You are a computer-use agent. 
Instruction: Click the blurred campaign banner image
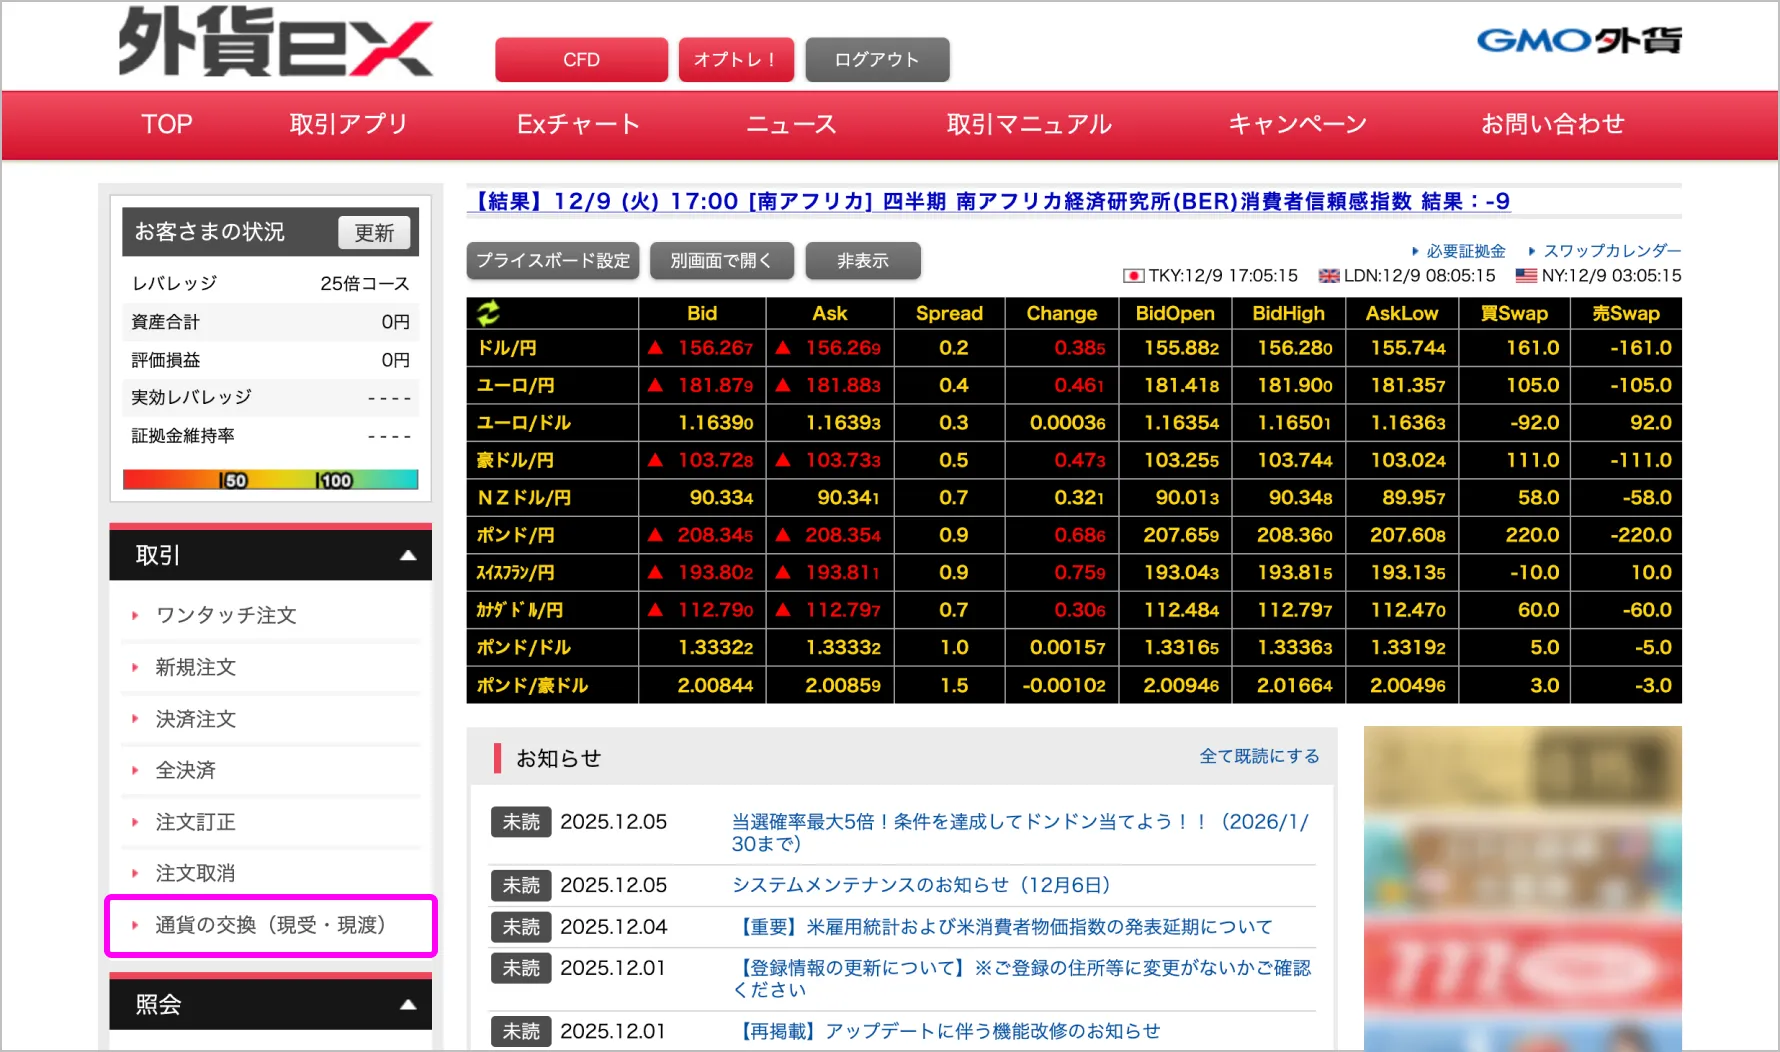[1522, 888]
